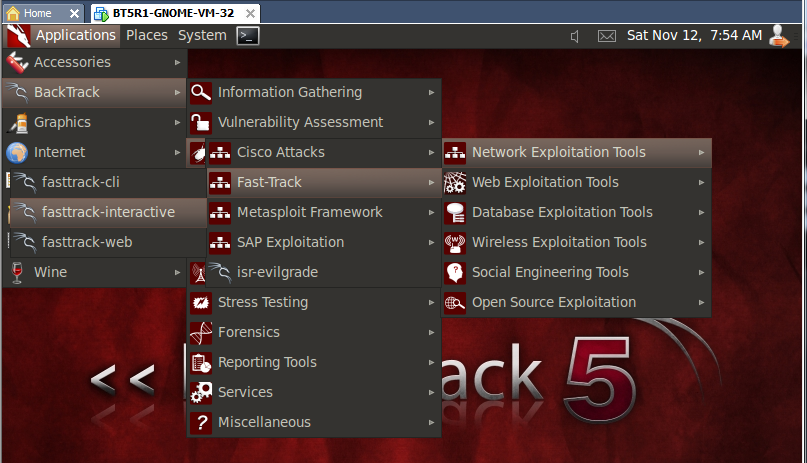Select SAP Exploitation menu entry
Screen dimensions: 807x463
(324, 242)
